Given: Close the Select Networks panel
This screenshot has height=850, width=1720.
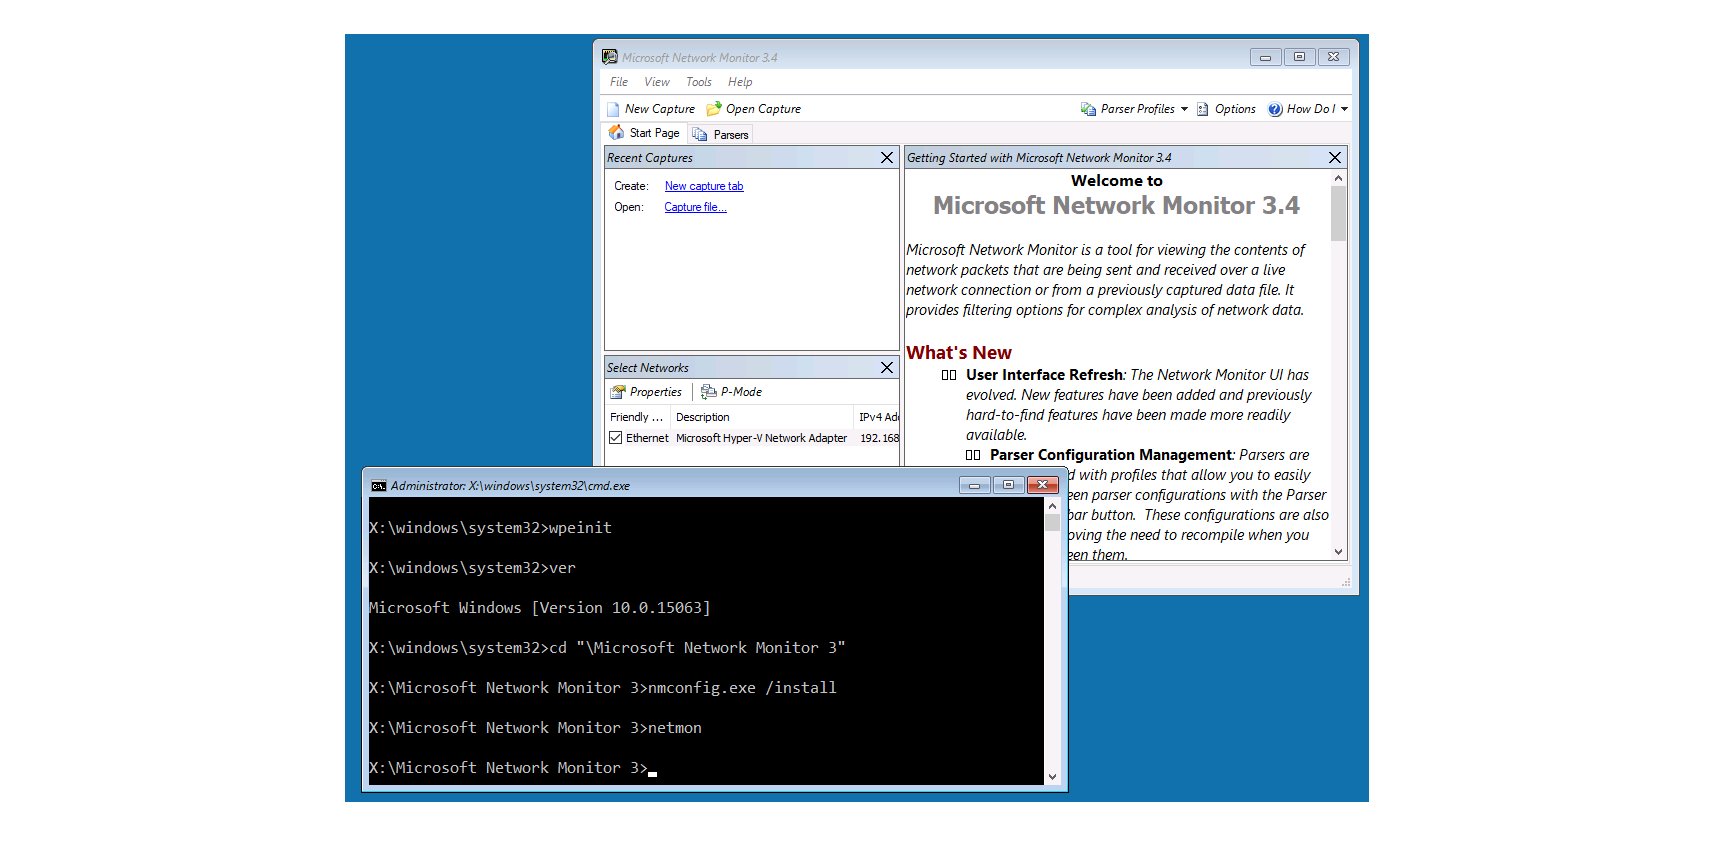Looking at the screenshot, I should [887, 368].
